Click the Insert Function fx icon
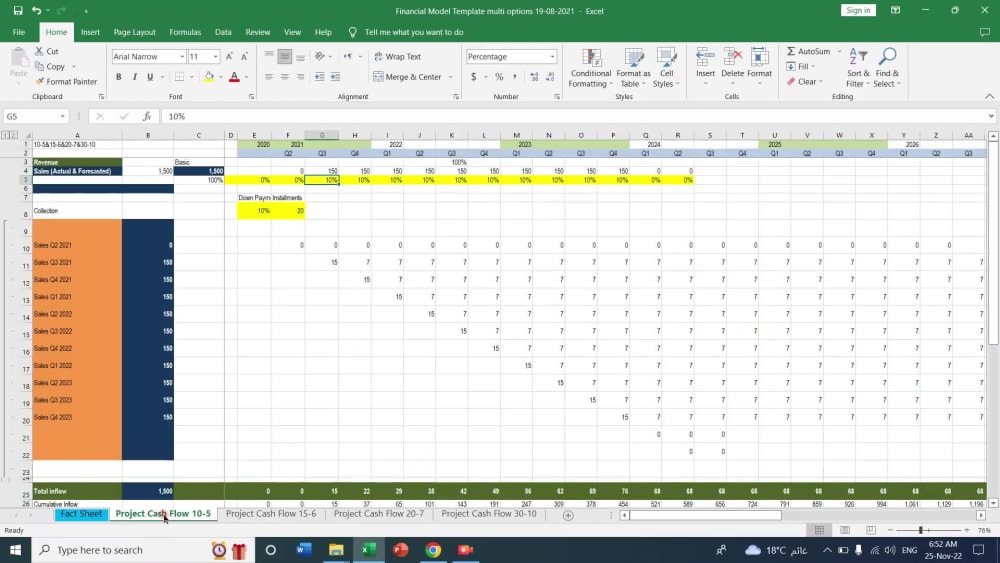This screenshot has width=1000, height=563. pyautogui.click(x=147, y=116)
